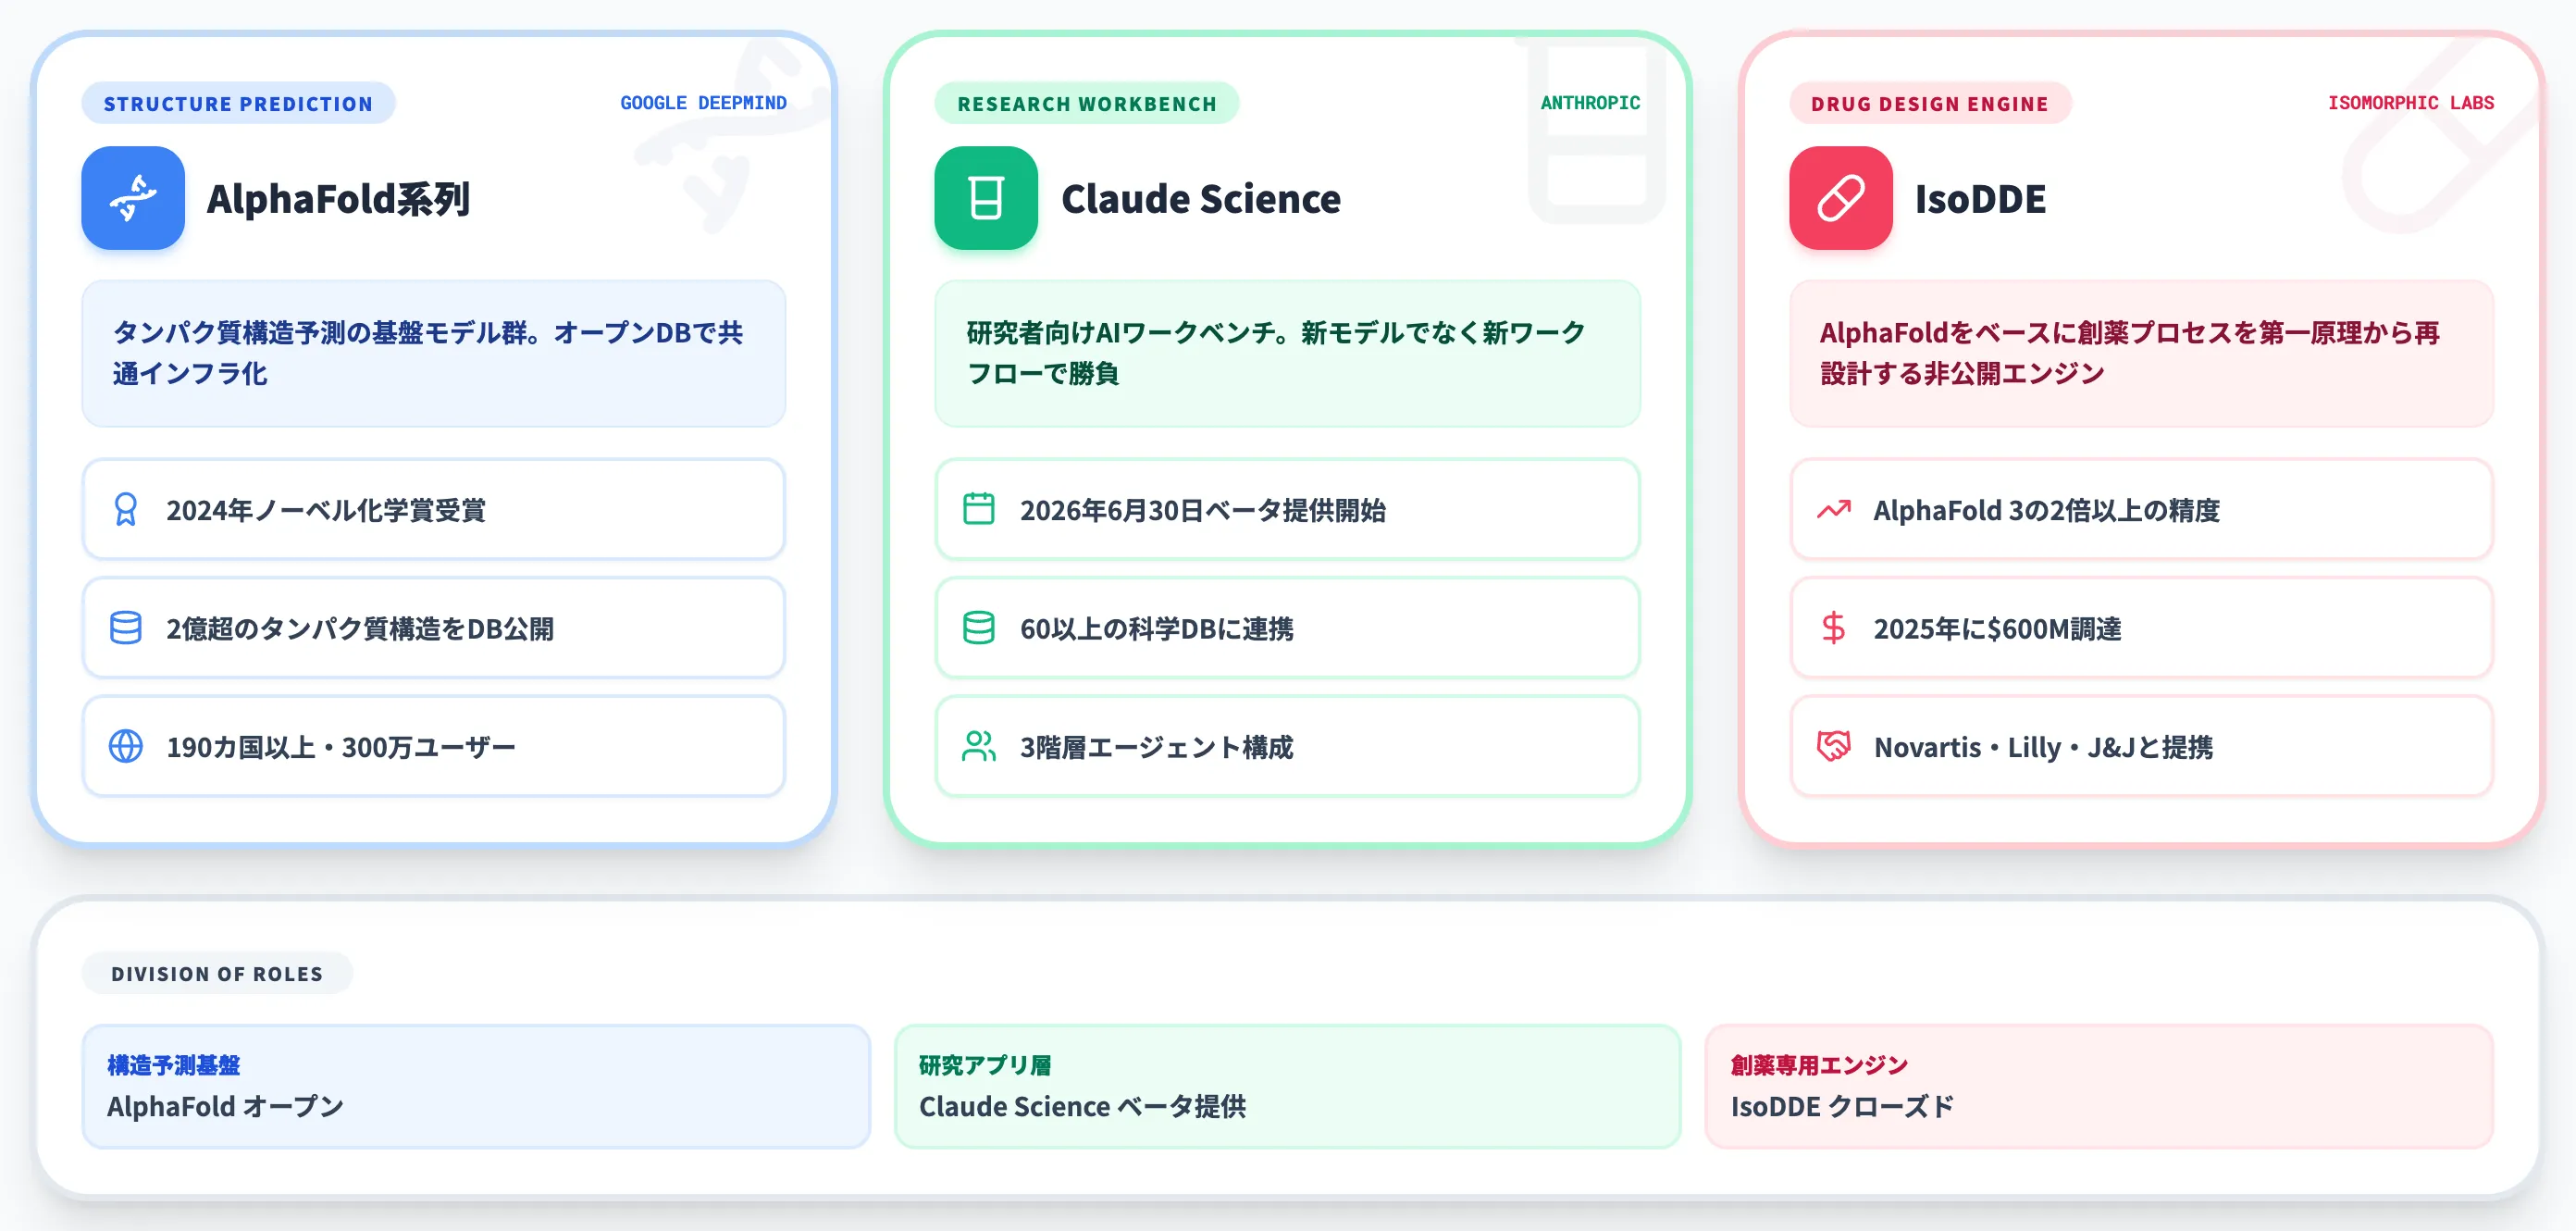This screenshot has width=2576, height=1231.
Task: Click the 2024年ノーベル化学賞受賞 text
Action: [x=326, y=510]
